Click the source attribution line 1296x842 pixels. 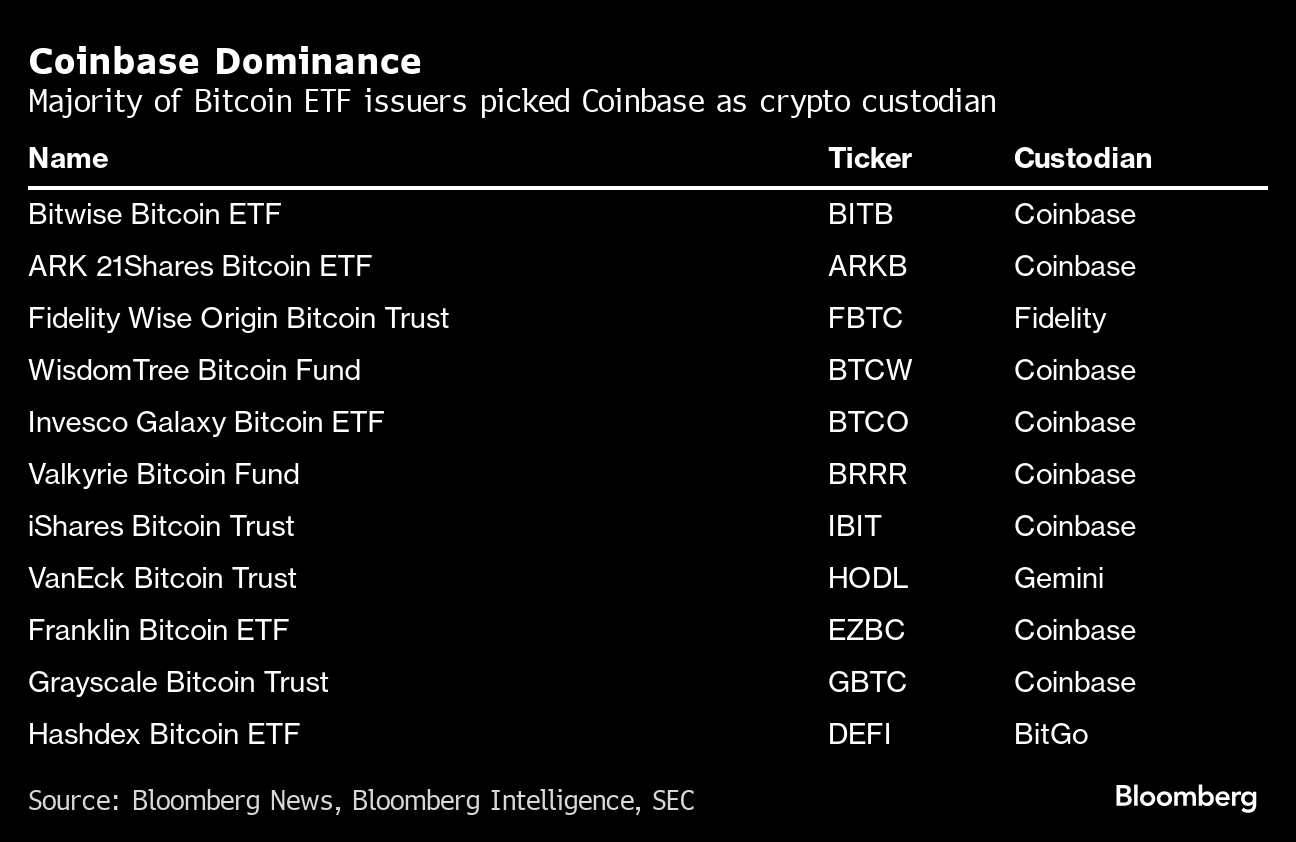point(361,800)
